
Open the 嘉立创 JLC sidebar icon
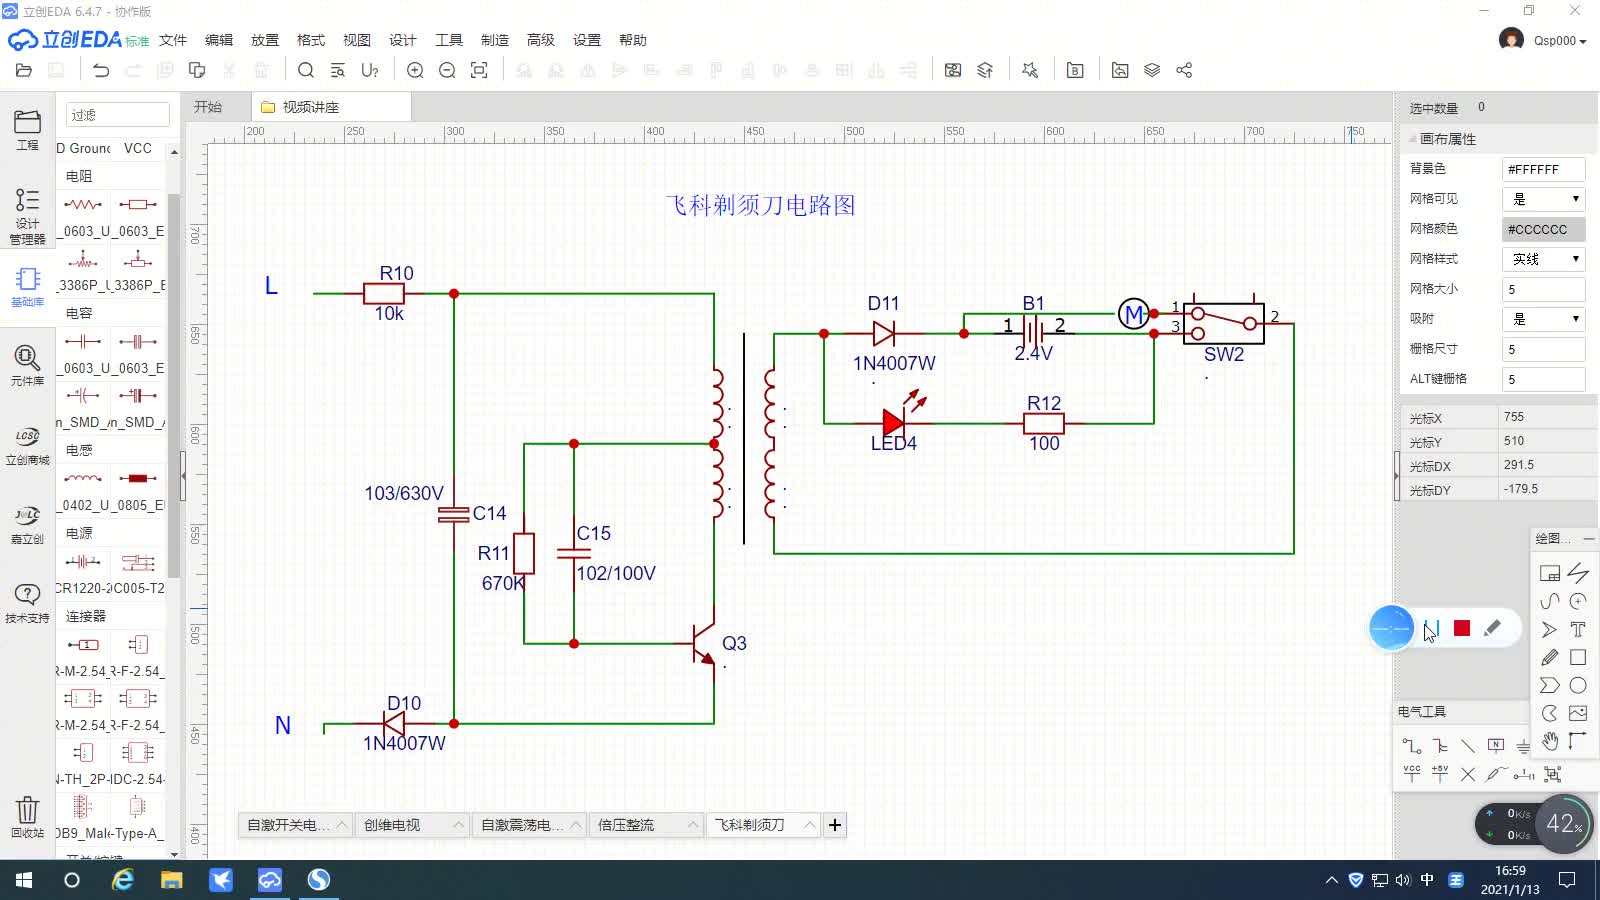point(27,524)
